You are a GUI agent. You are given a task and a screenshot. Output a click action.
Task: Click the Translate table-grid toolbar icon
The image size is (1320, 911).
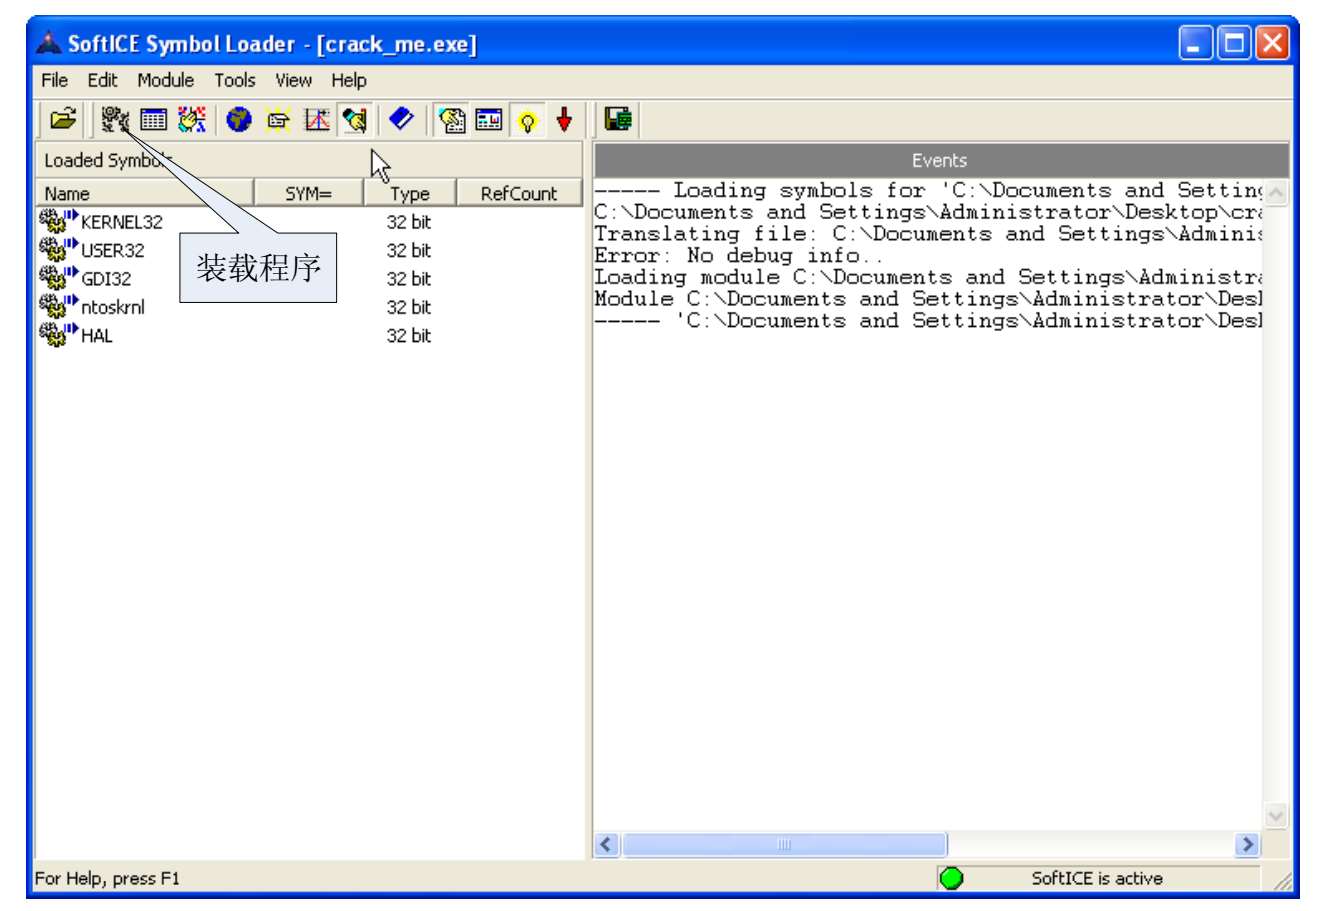click(x=153, y=120)
